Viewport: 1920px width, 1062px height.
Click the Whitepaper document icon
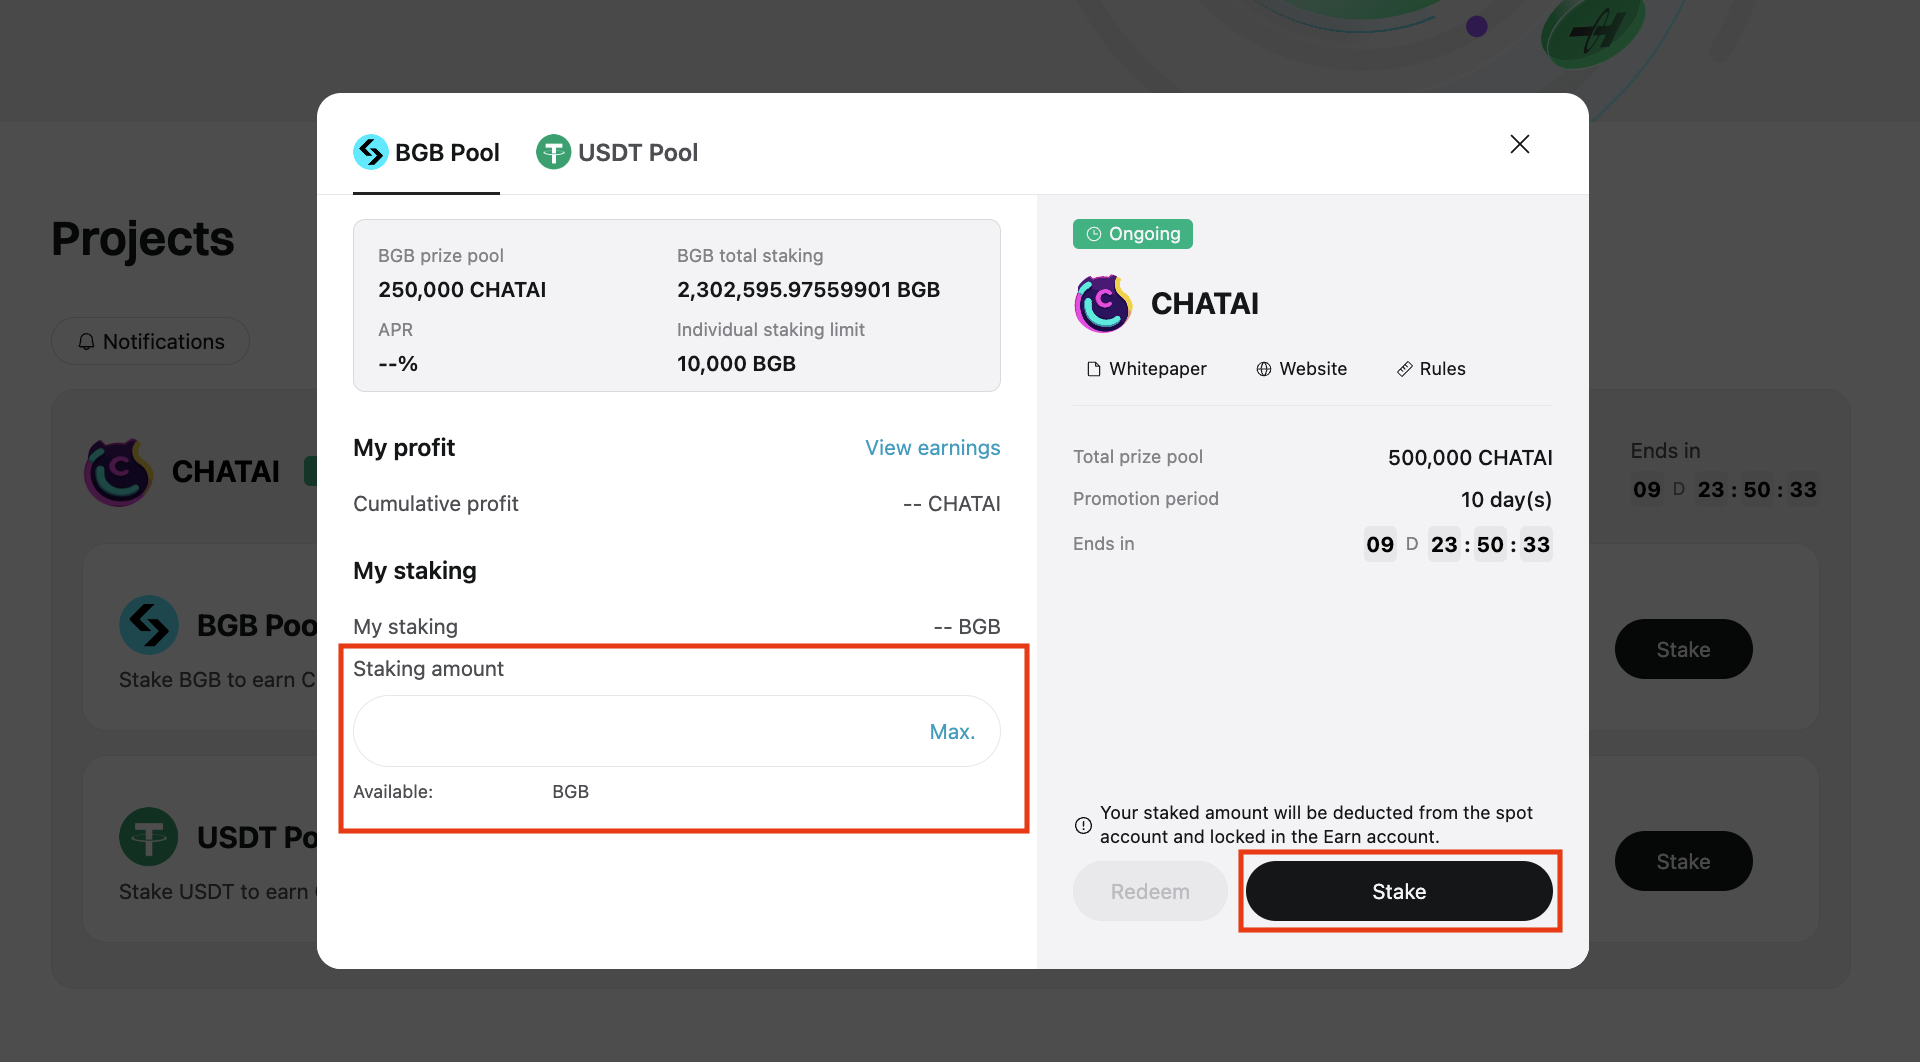pyautogui.click(x=1094, y=369)
